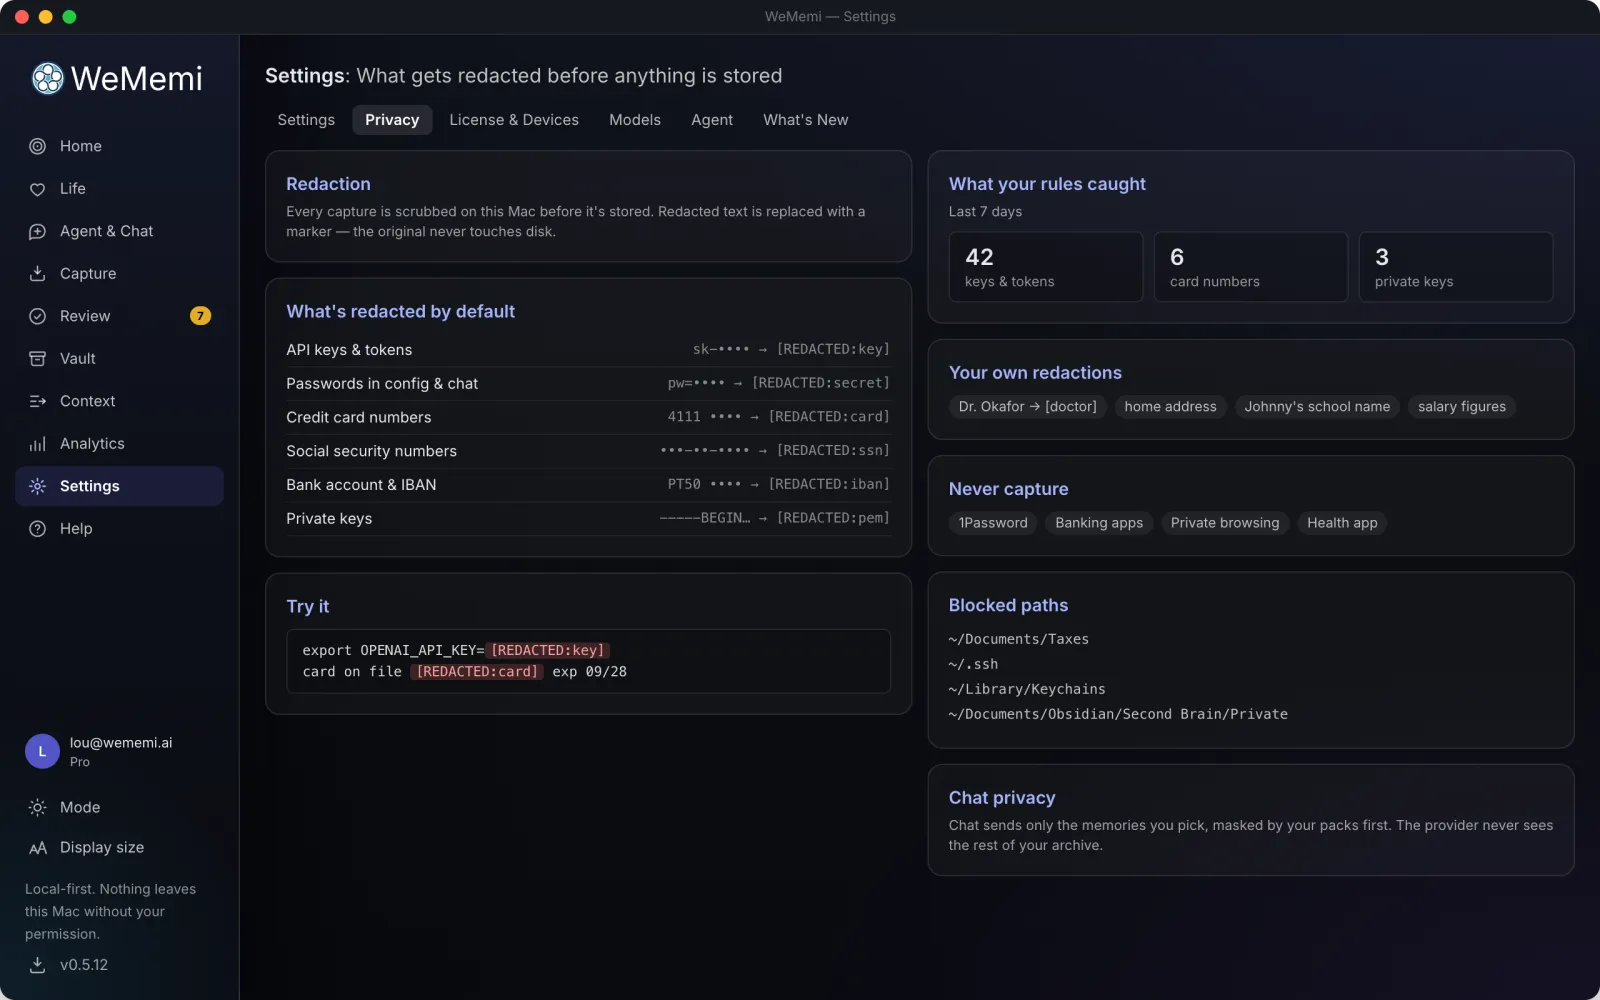Click the version download icon
This screenshot has width=1600, height=1000.
[37, 965]
